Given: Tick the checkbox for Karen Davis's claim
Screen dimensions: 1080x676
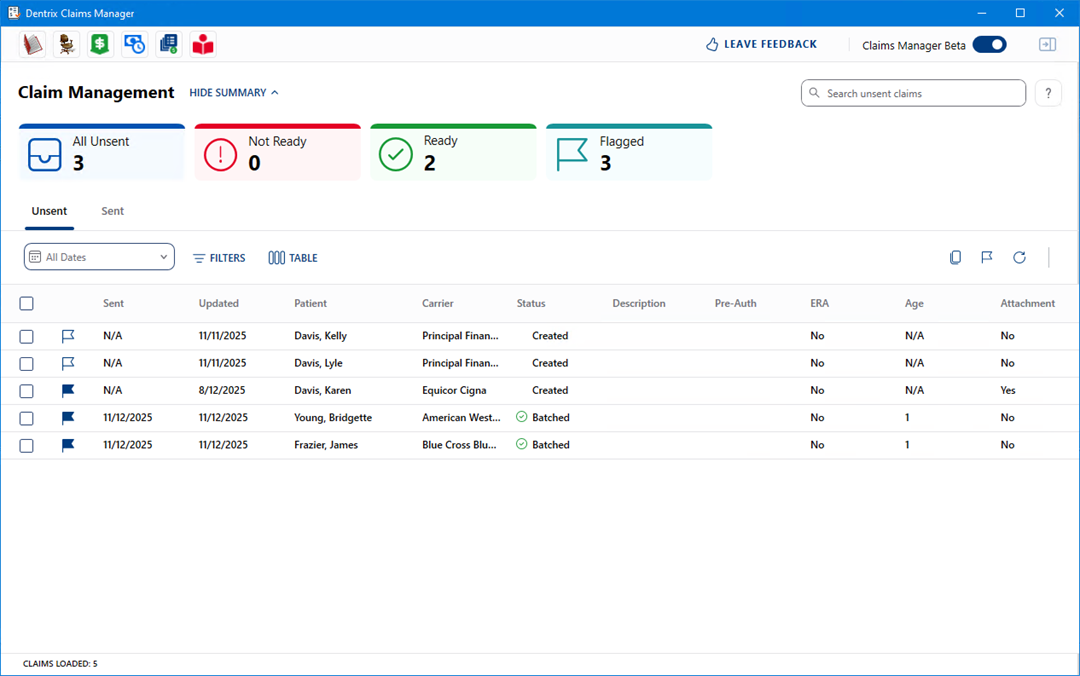Looking at the screenshot, I should 27,391.
